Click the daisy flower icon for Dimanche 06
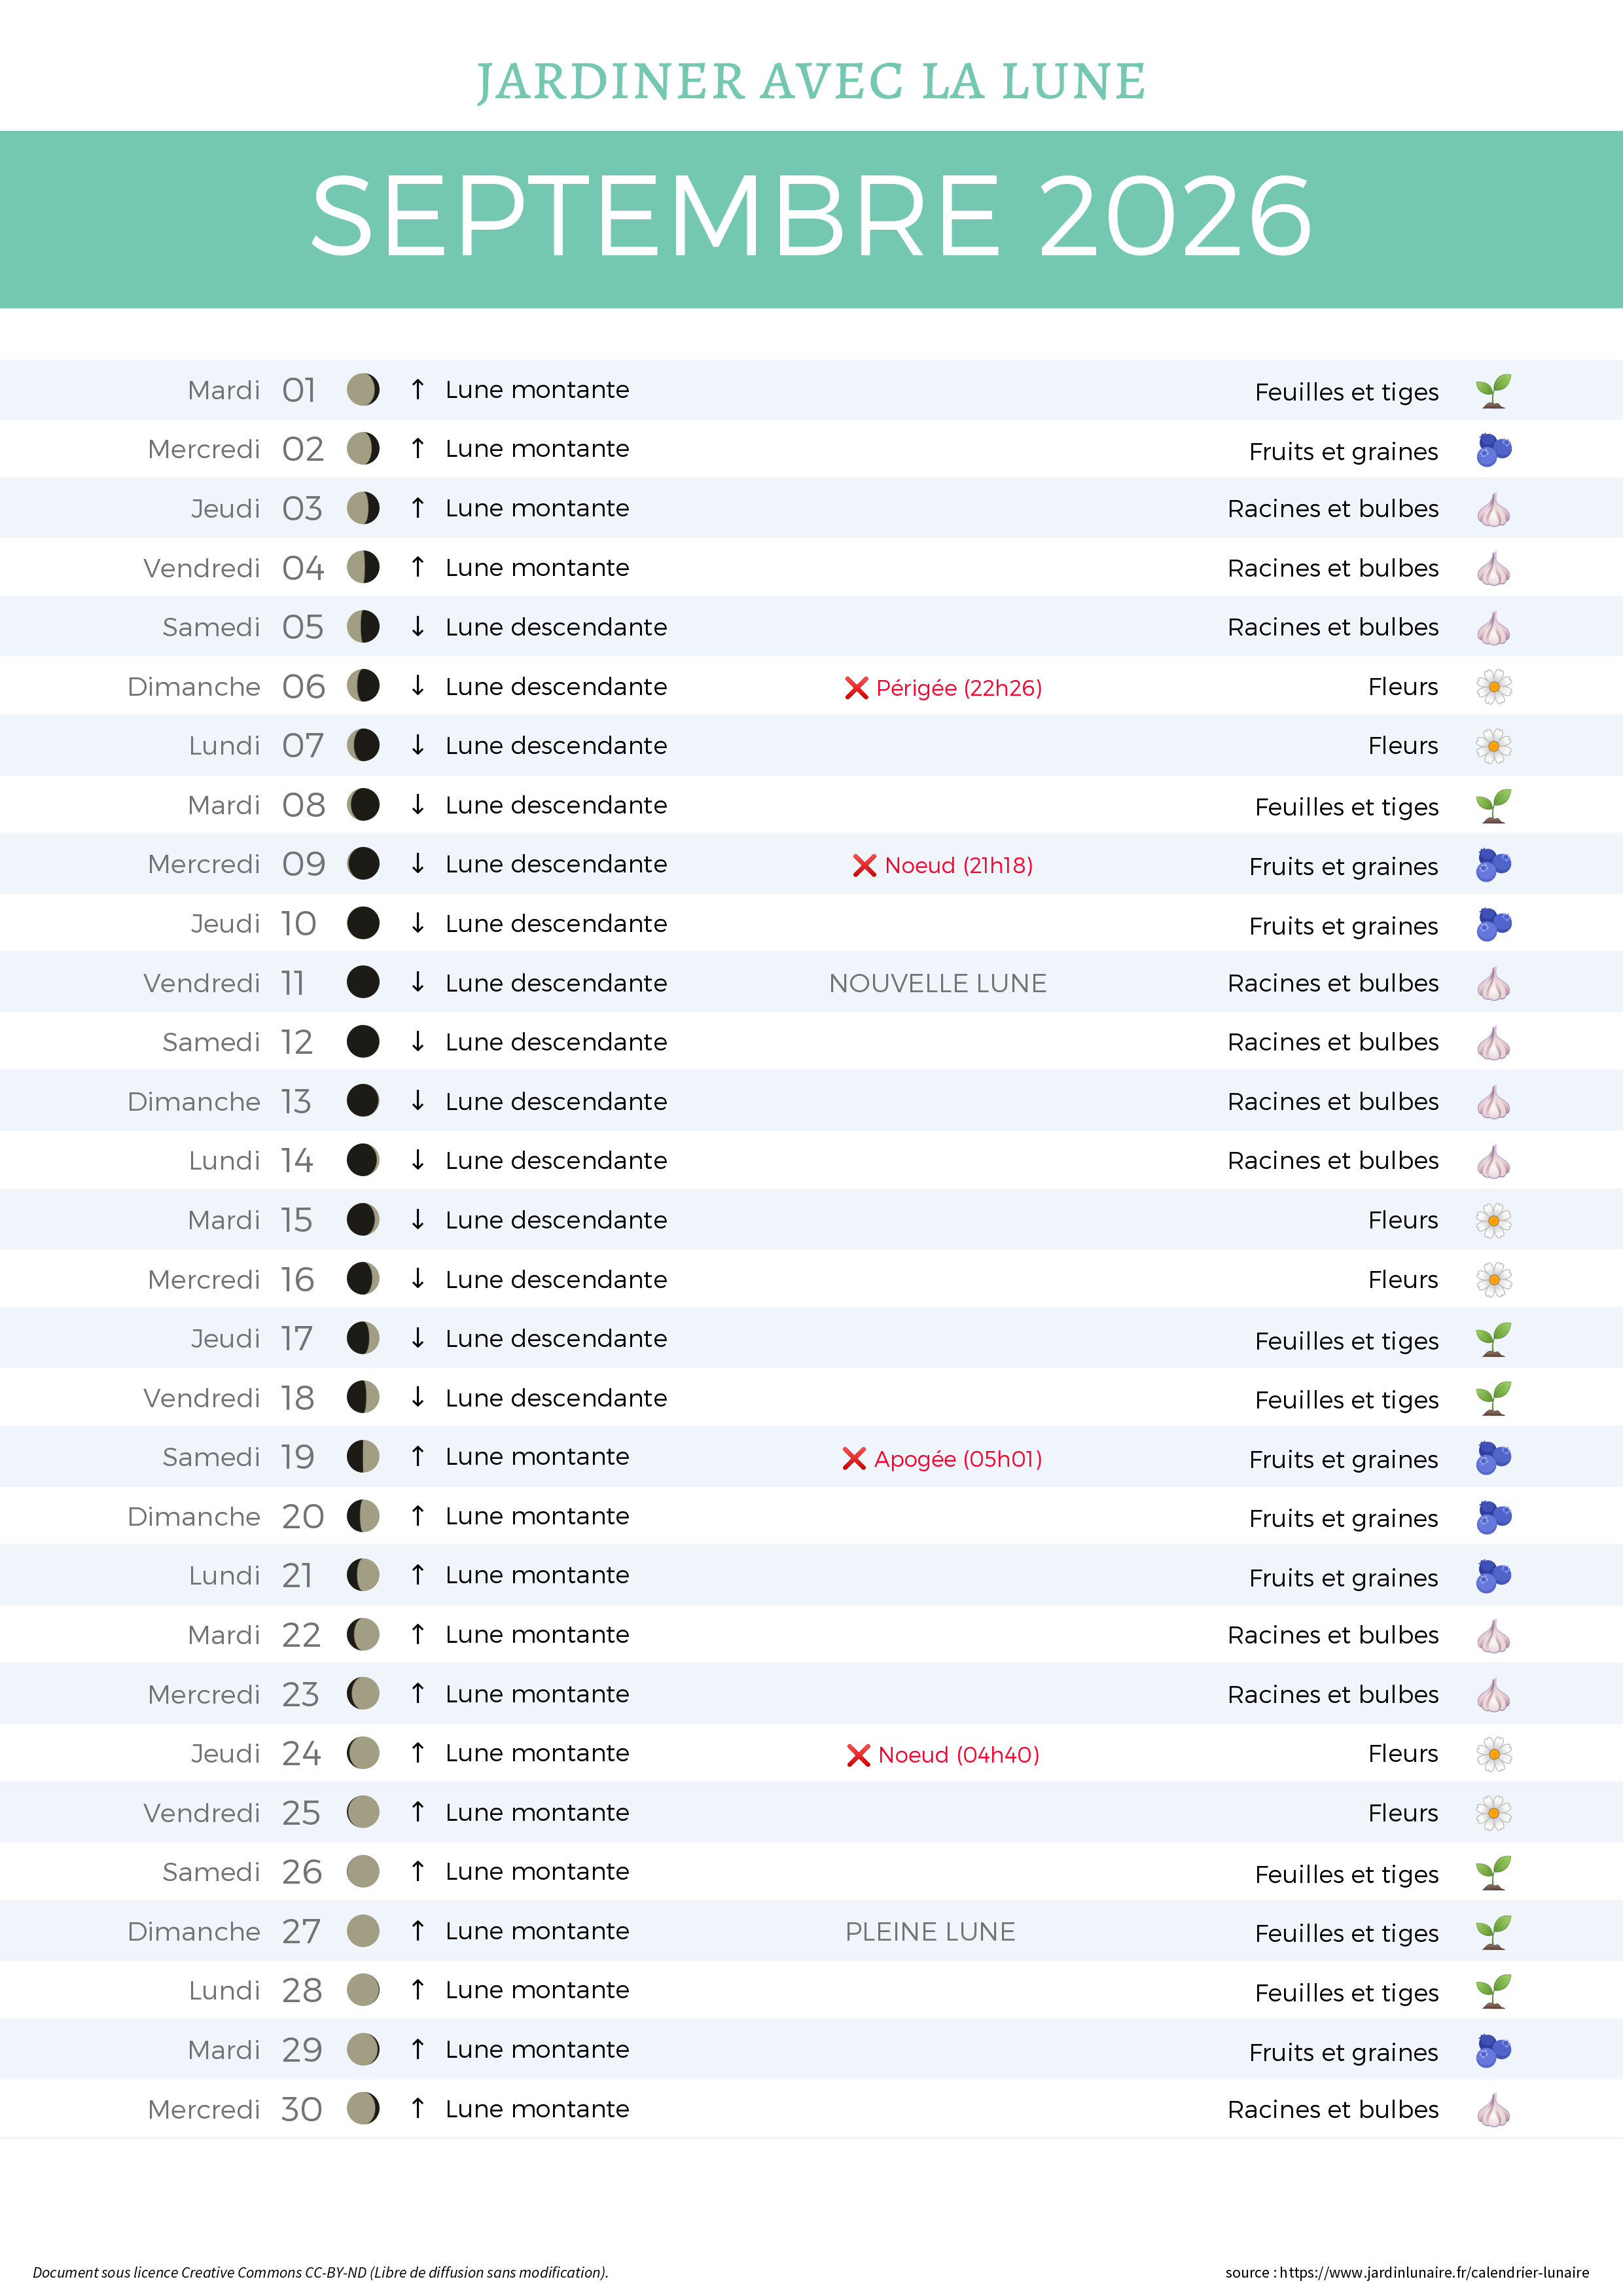This screenshot has height=2296, width=1623. pyautogui.click(x=1493, y=687)
